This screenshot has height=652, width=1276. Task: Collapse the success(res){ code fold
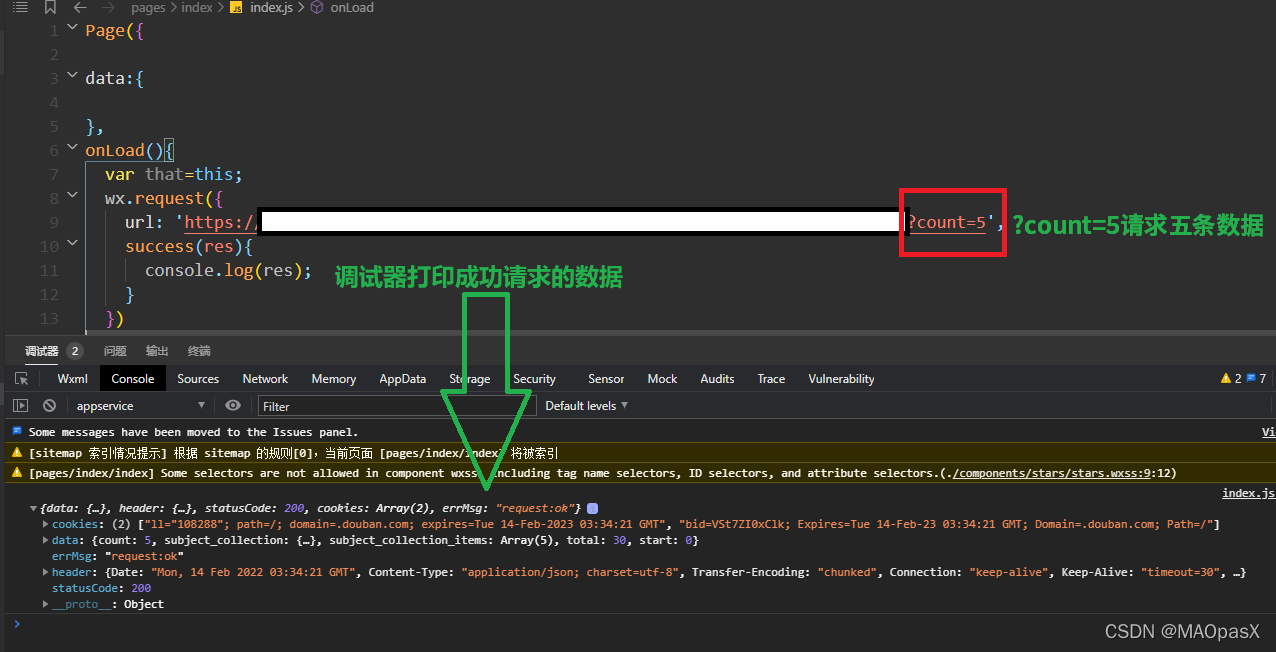point(72,245)
